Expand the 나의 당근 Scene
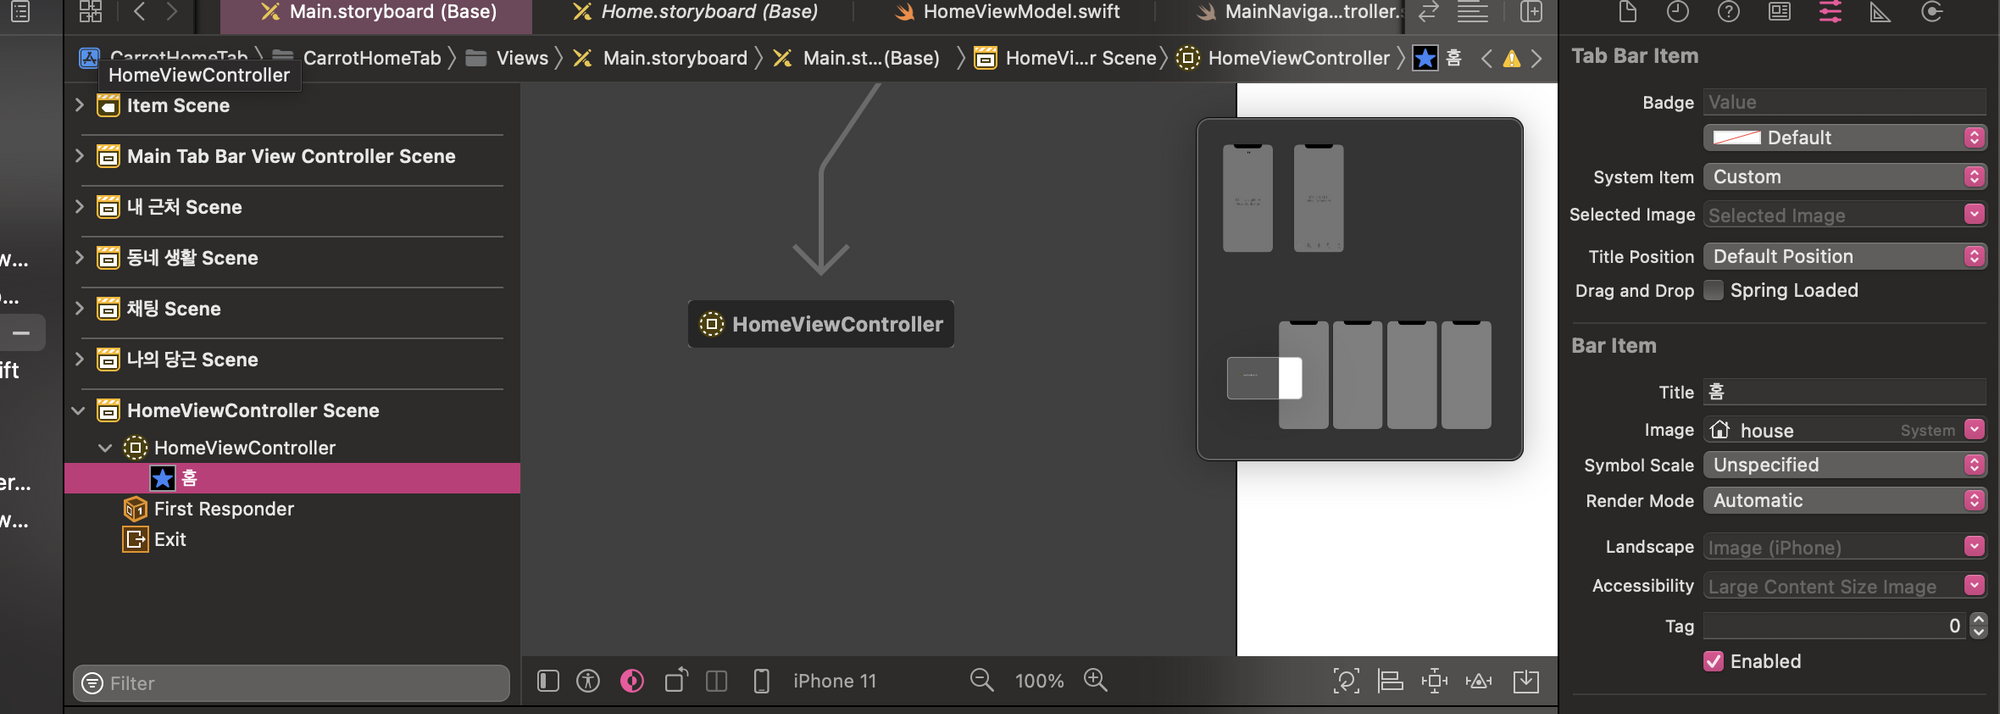Screen dimensions: 2000x714 (x=79, y=360)
